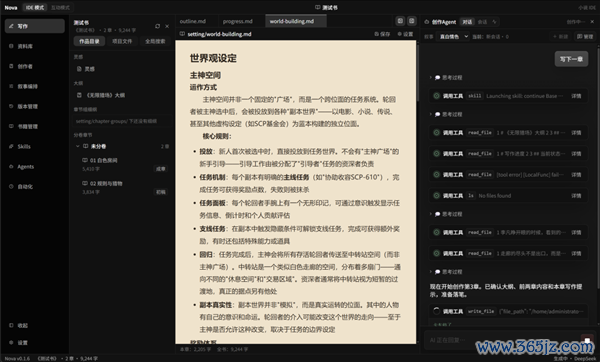Select the 全局搜索 tab

[x=155, y=41]
